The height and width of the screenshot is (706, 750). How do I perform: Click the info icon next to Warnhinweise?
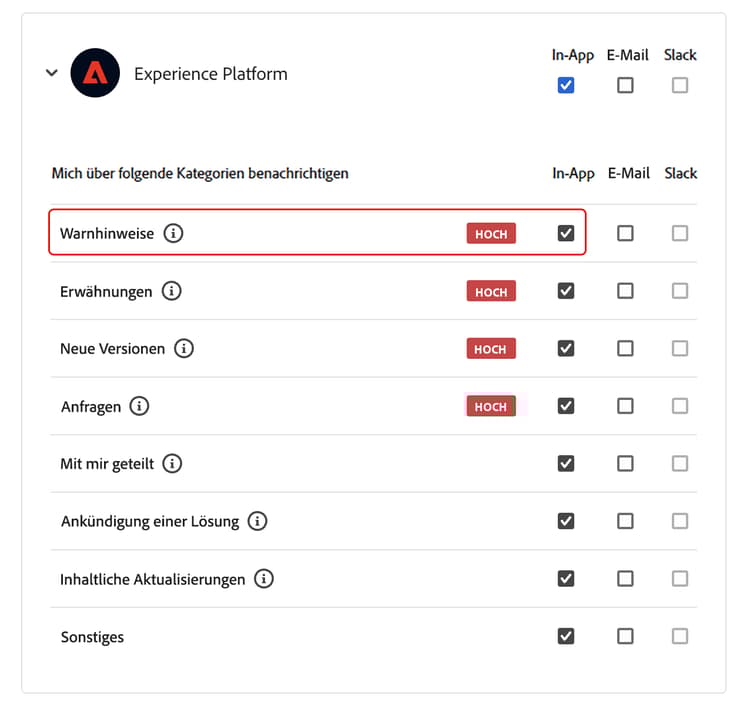pos(174,234)
